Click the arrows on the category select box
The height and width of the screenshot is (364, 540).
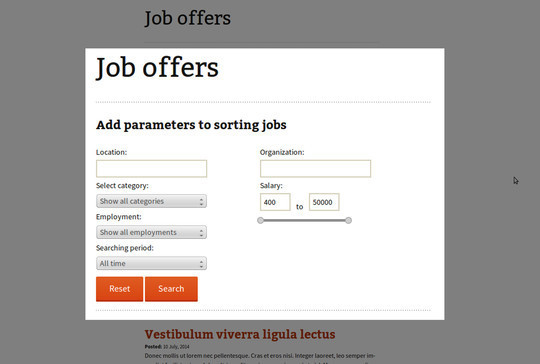coord(201,201)
